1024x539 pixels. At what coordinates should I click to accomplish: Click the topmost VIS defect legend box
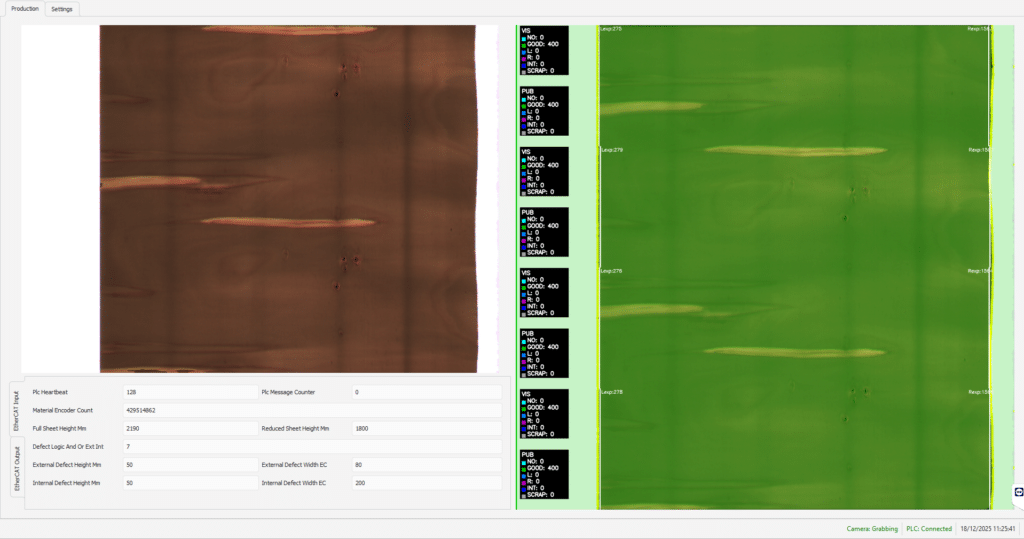(543, 50)
